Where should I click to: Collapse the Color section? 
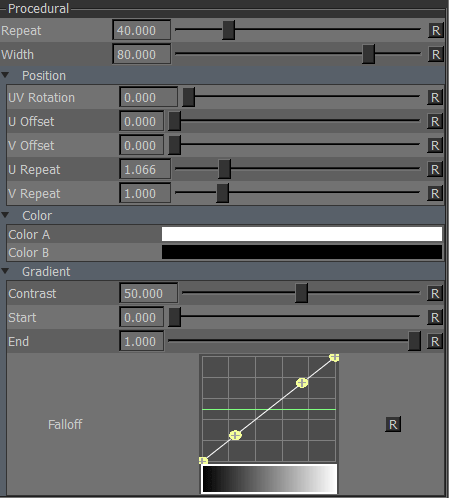(5, 215)
